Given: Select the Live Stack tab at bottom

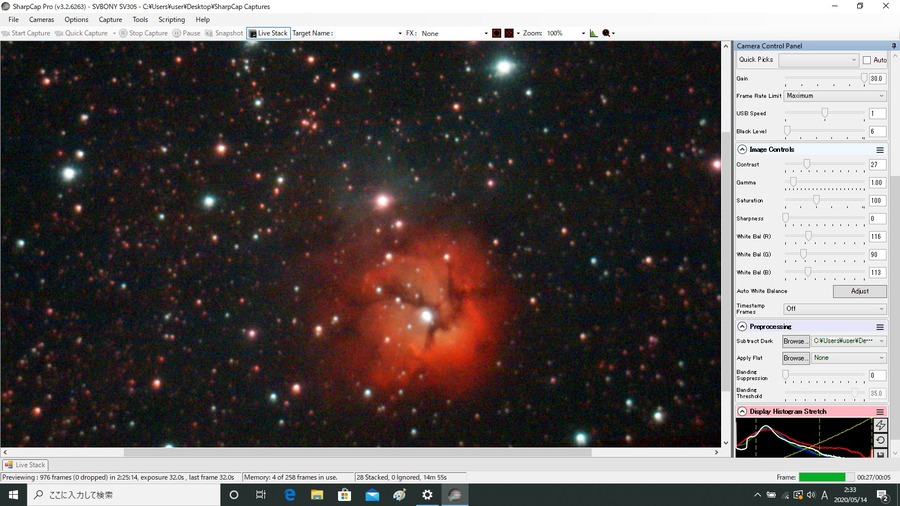Looking at the screenshot, I should tap(25, 465).
